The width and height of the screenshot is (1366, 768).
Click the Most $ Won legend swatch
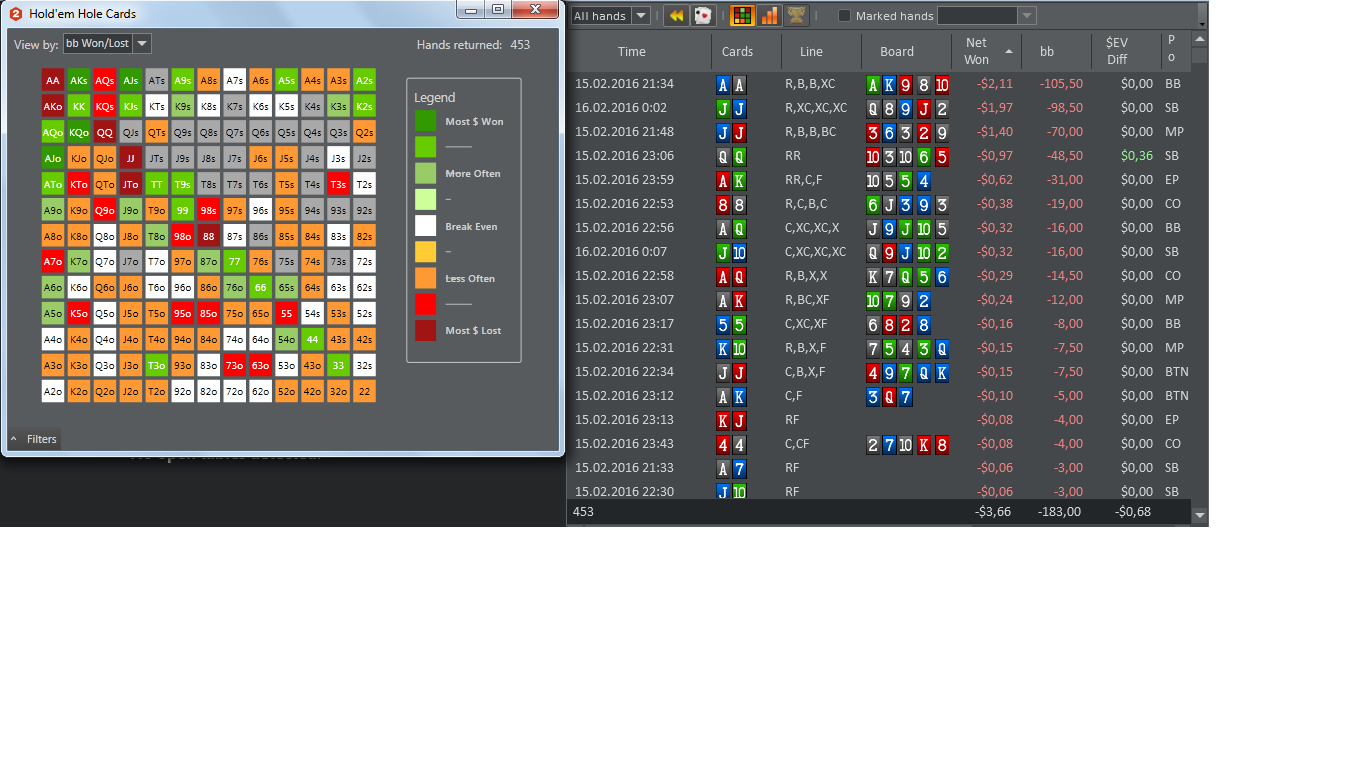426,121
